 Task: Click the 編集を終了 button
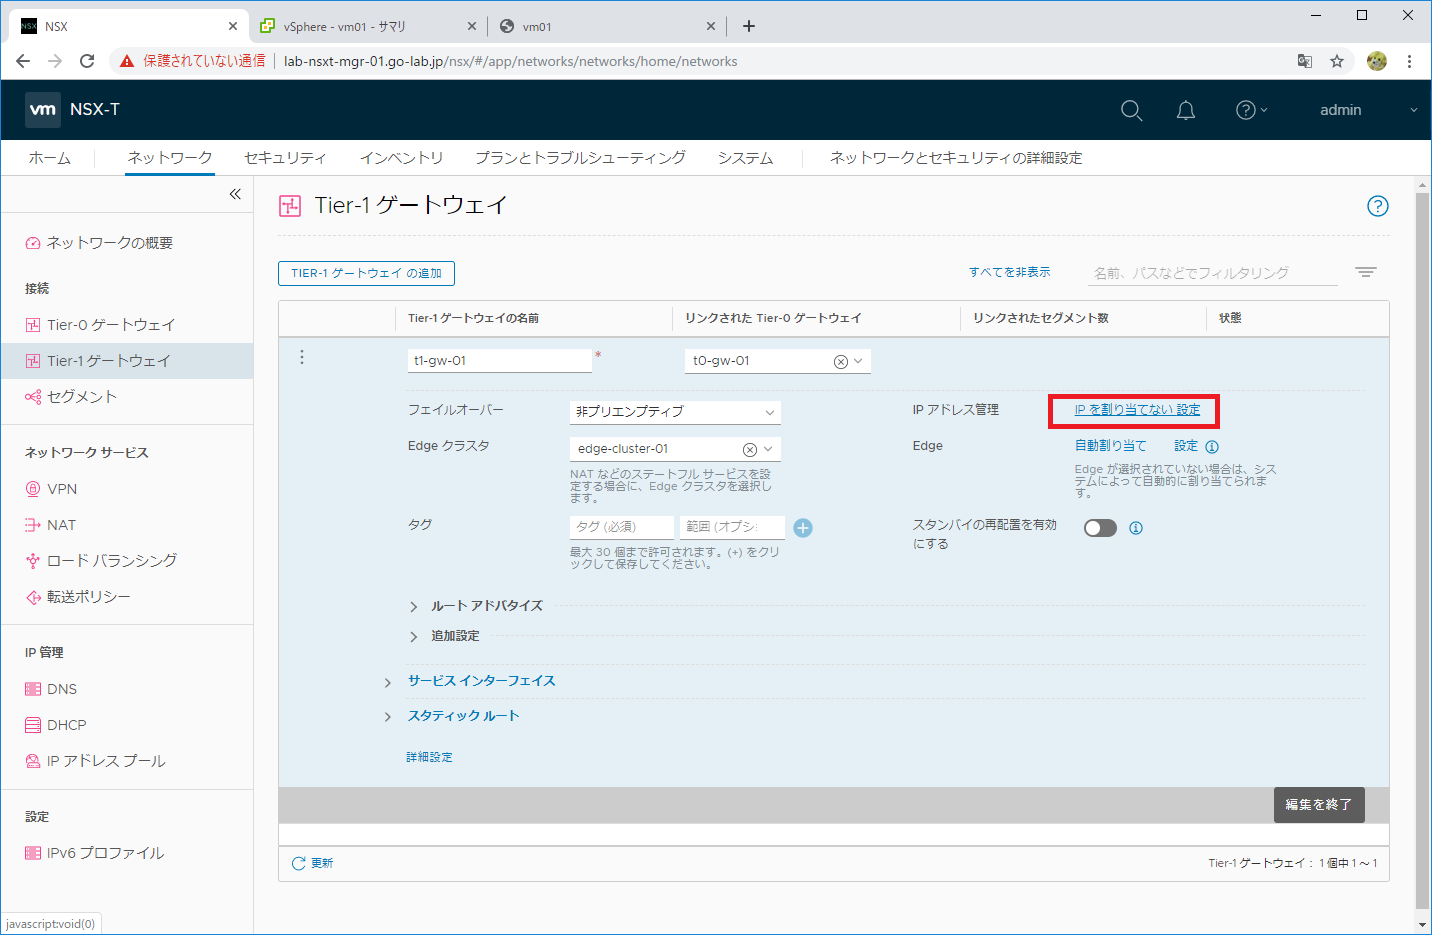(x=1318, y=804)
